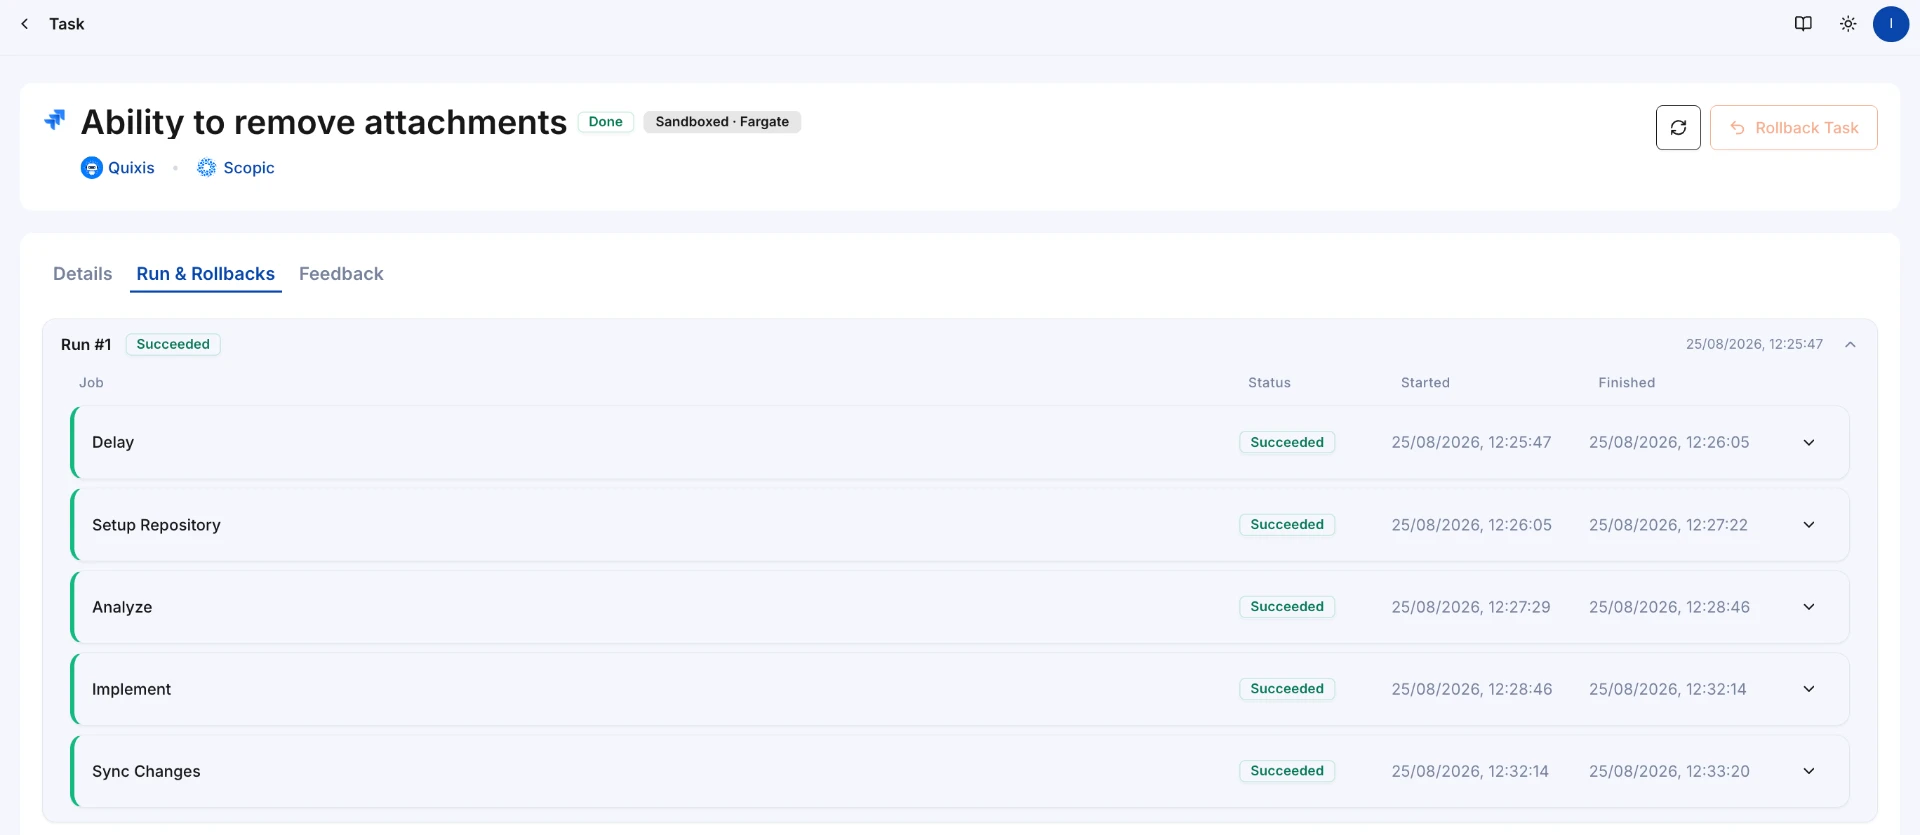Screen dimensions: 1920x835
Task: Click the Run #1 Succeeded badge
Action: (173, 344)
